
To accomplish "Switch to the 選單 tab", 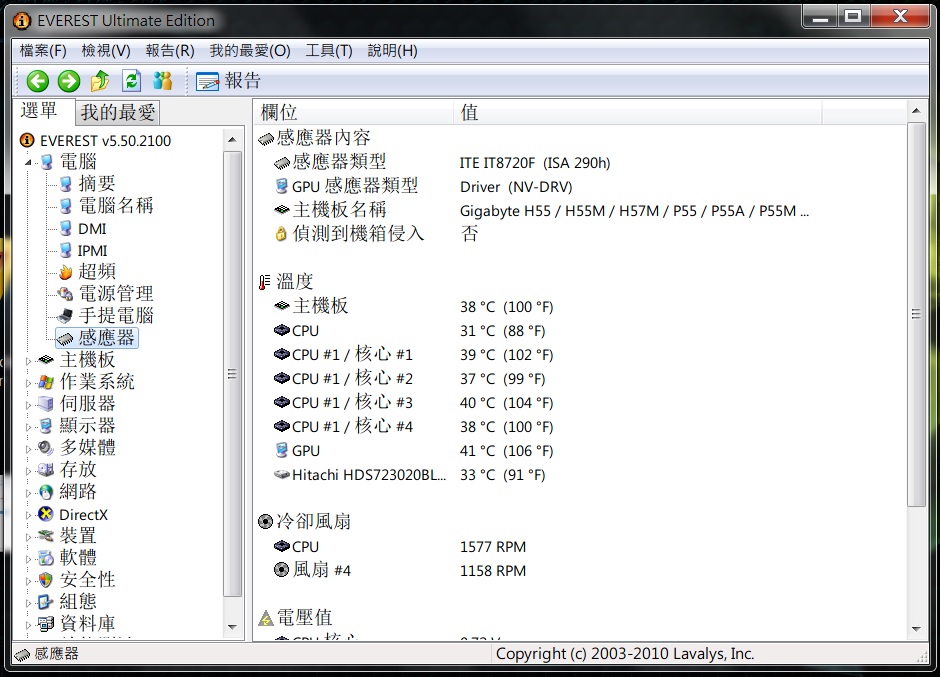I will [x=40, y=111].
